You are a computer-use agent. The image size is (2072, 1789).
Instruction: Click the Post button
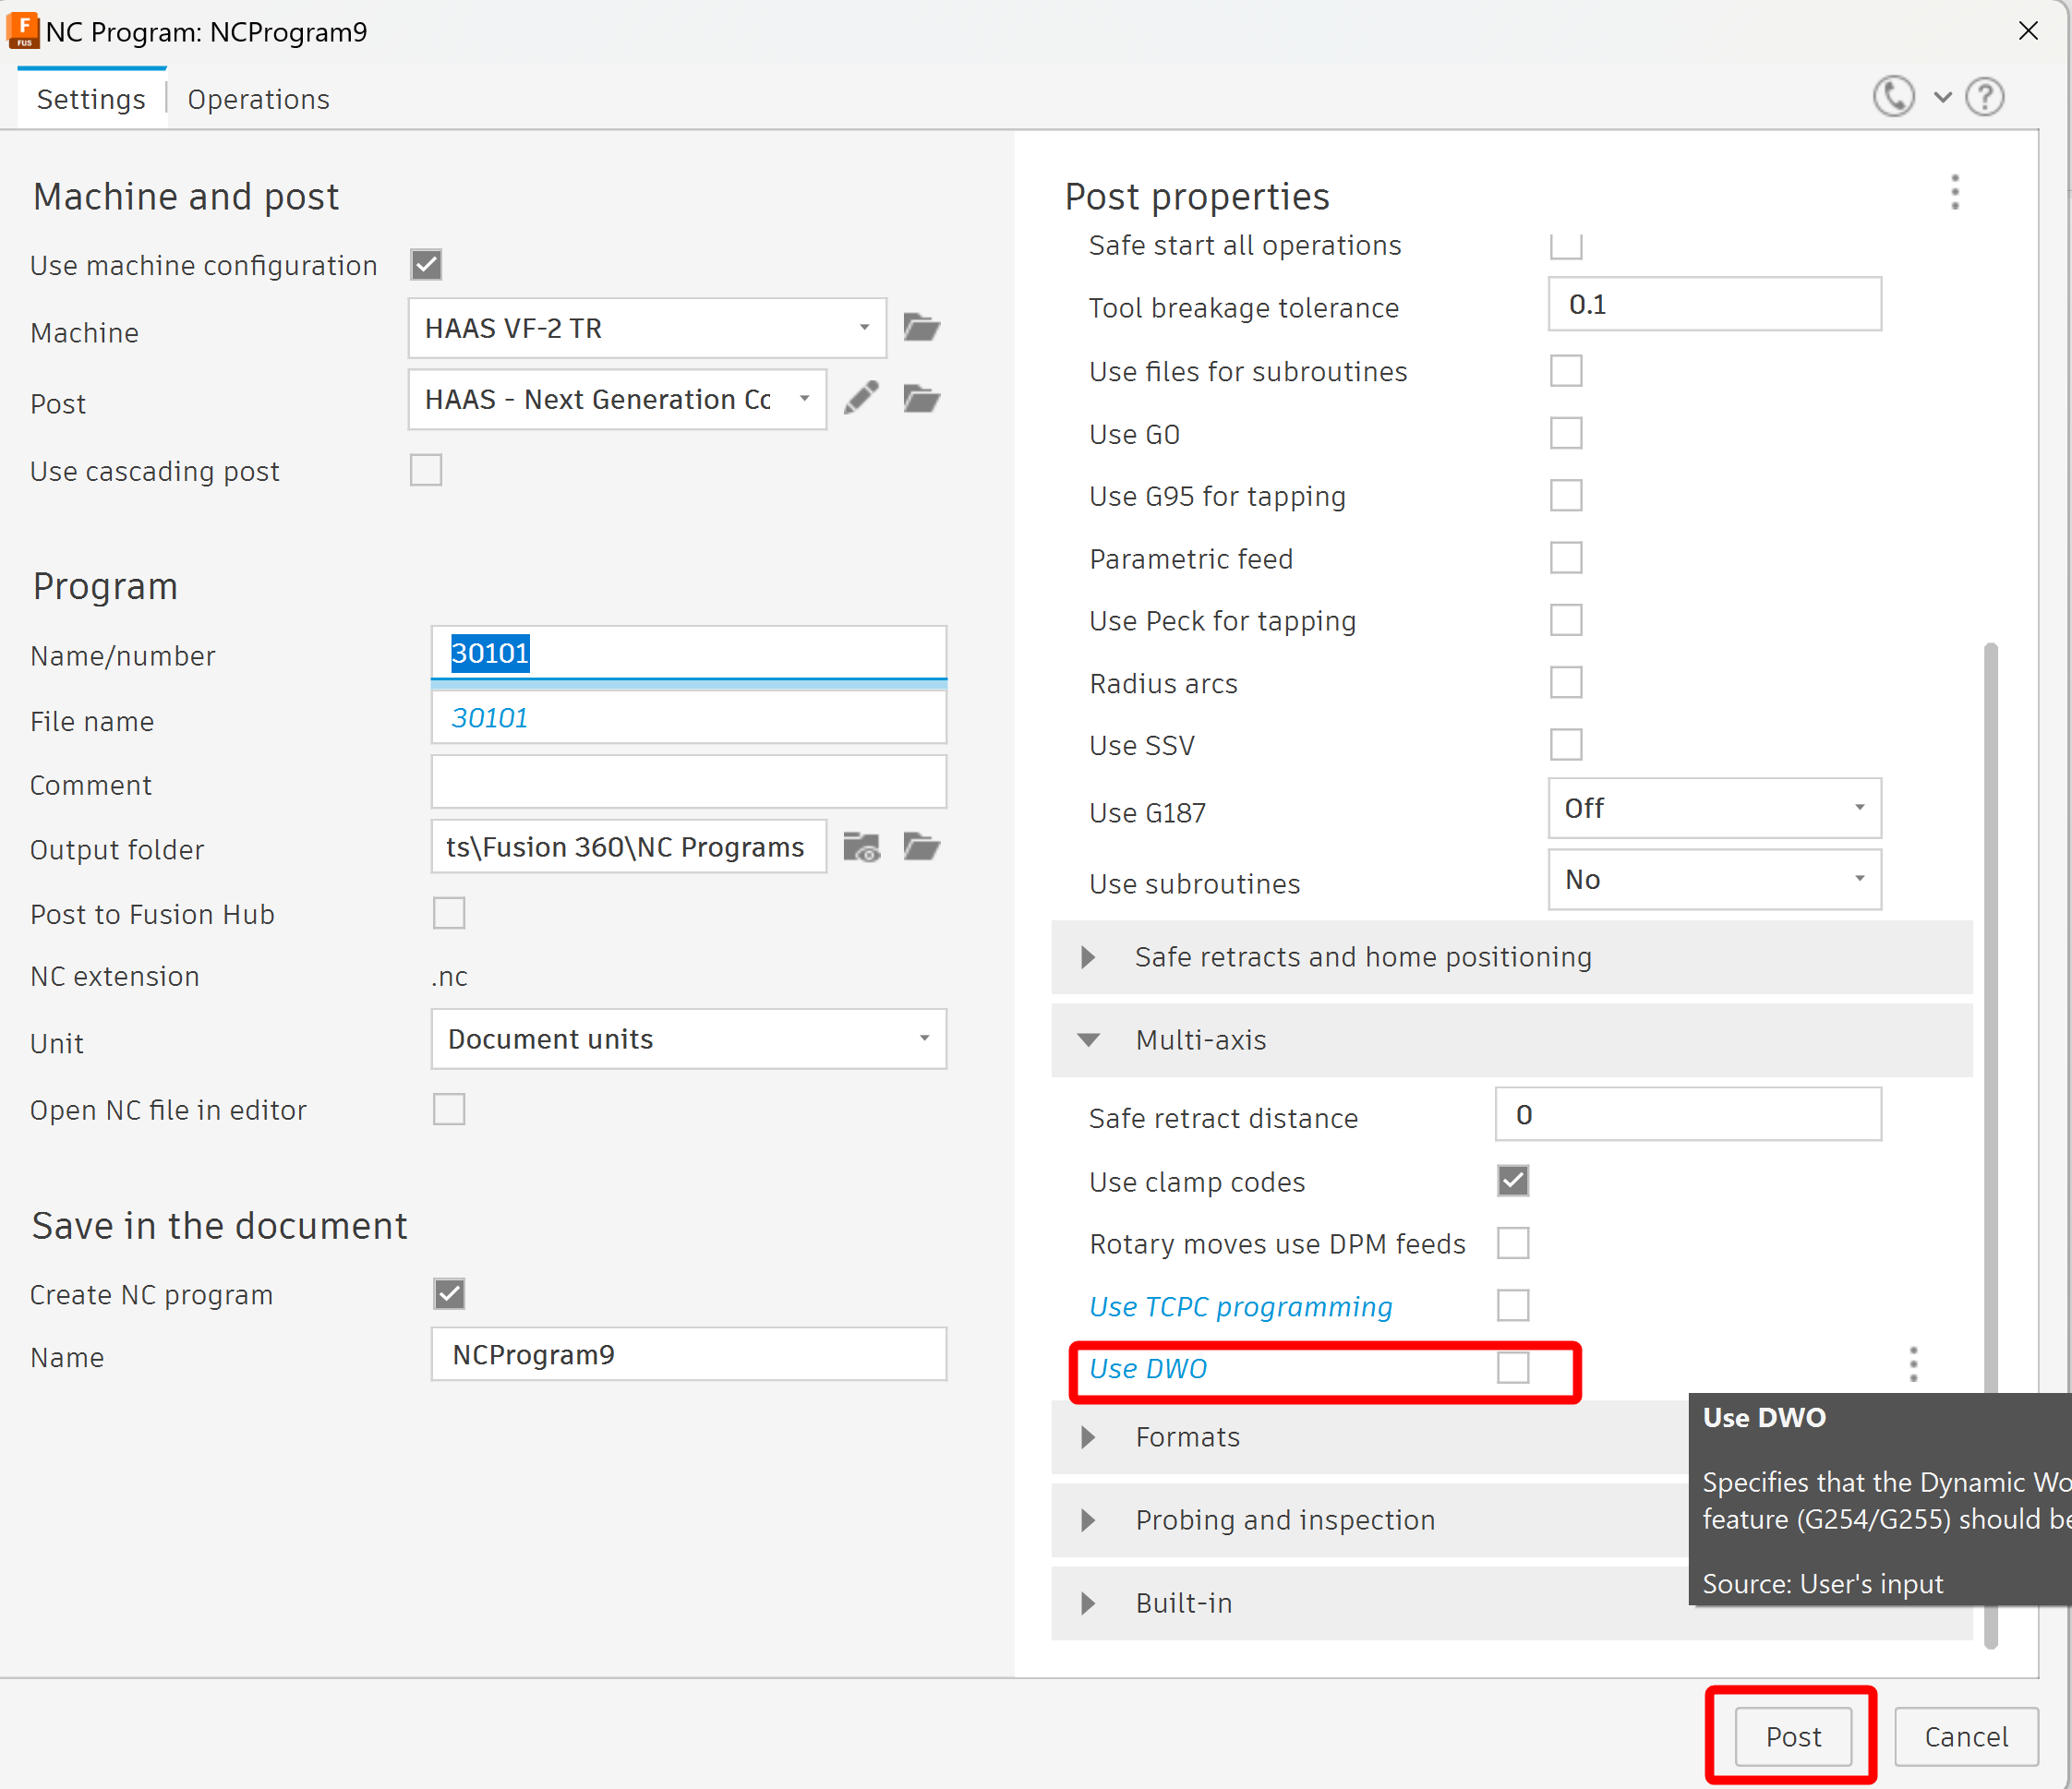1792,1737
